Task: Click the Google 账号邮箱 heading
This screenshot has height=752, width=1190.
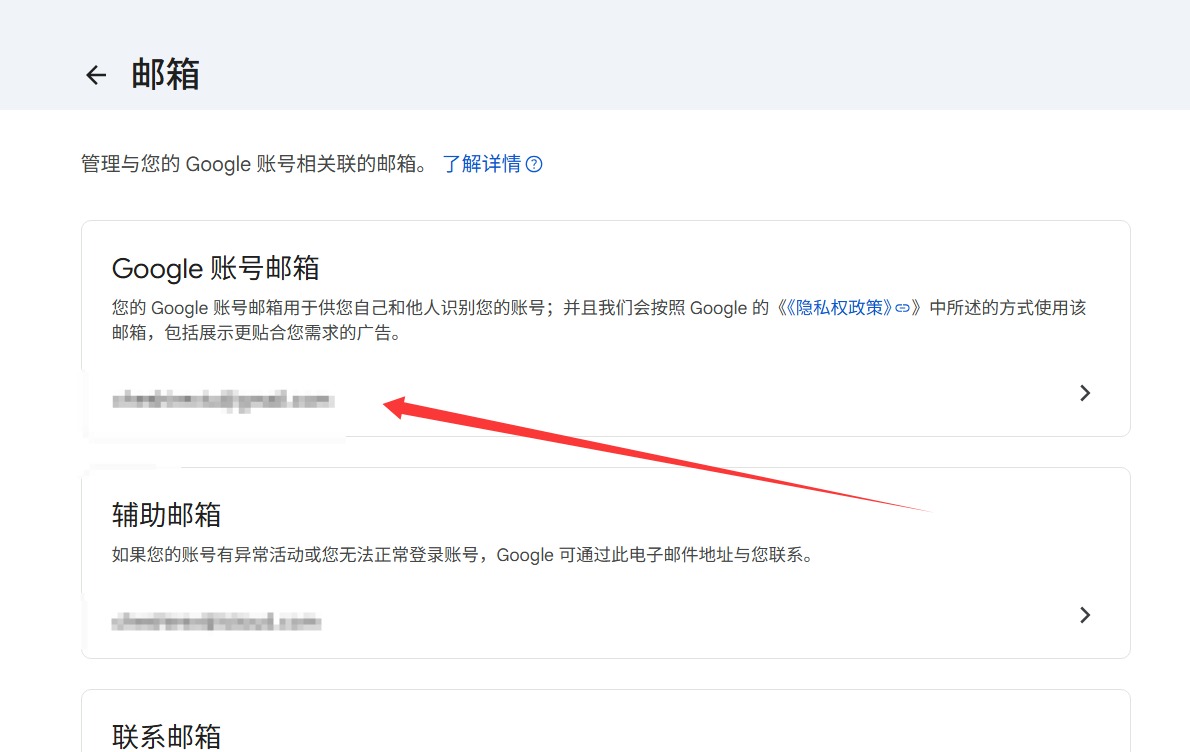Action: [216, 268]
